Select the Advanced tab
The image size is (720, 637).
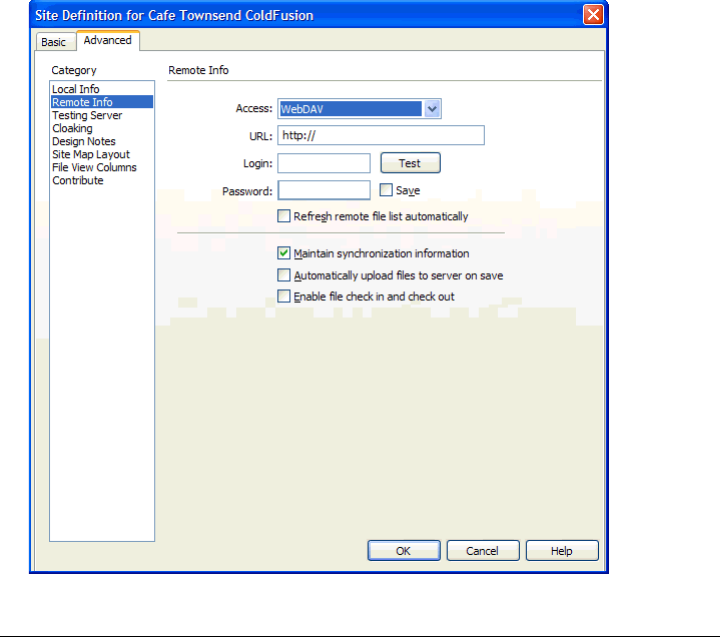pyautogui.click(x=108, y=40)
